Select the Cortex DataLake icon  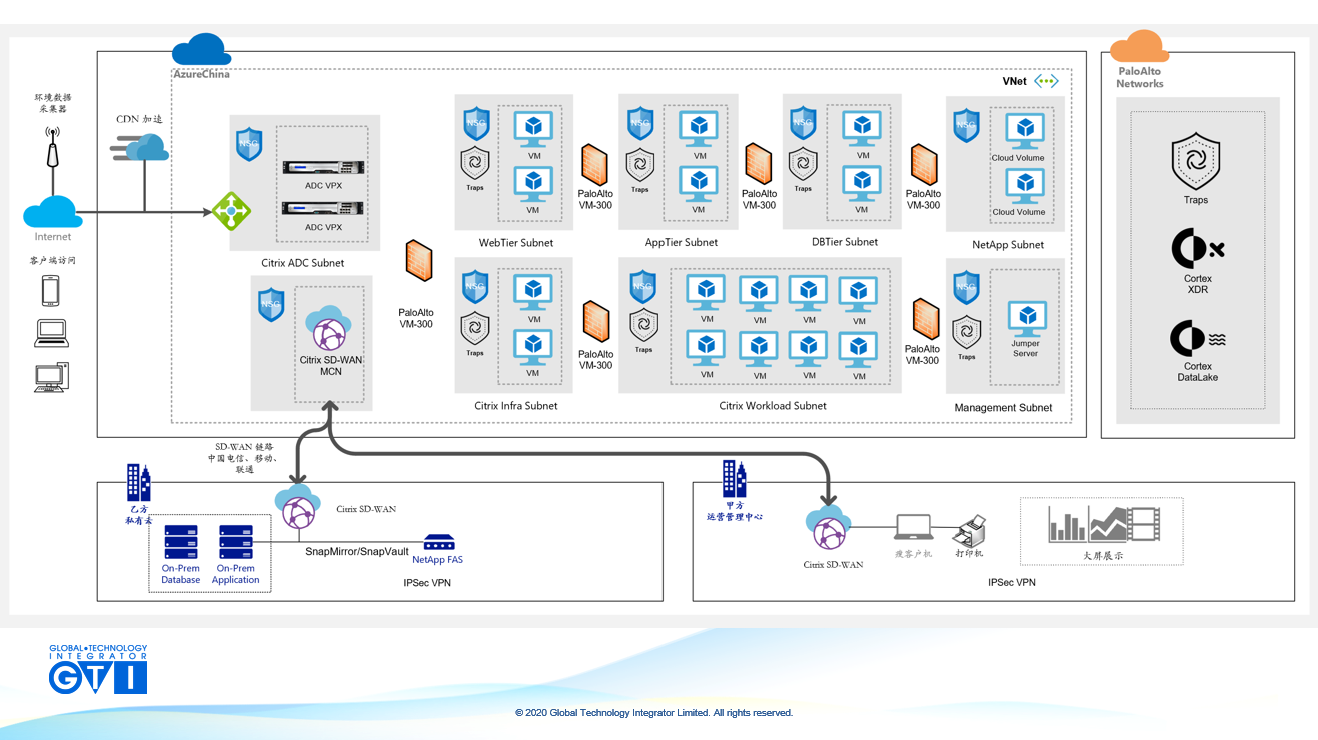point(1197,338)
